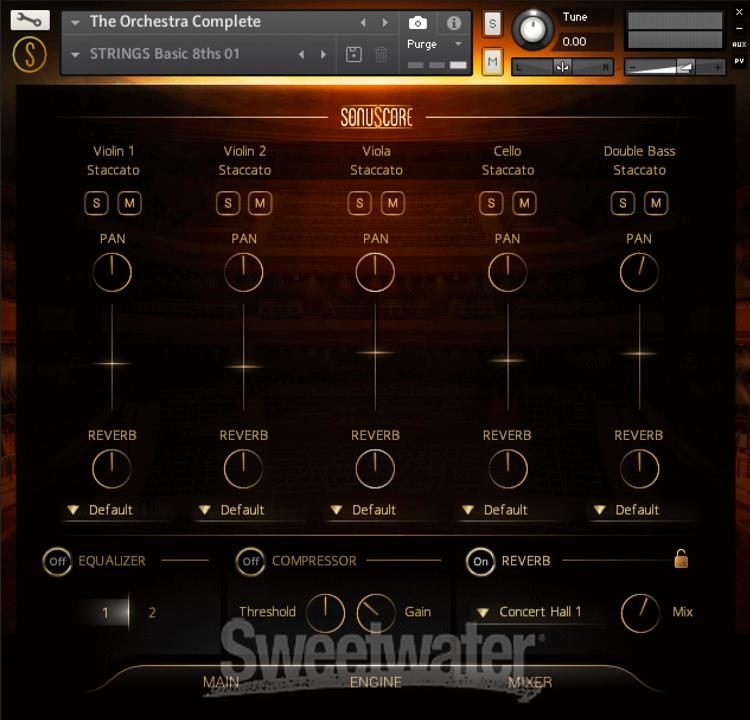The height and width of the screenshot is (720, 750).
Task: Turn on the Equalizer Off switch
Action: point(57,561)
